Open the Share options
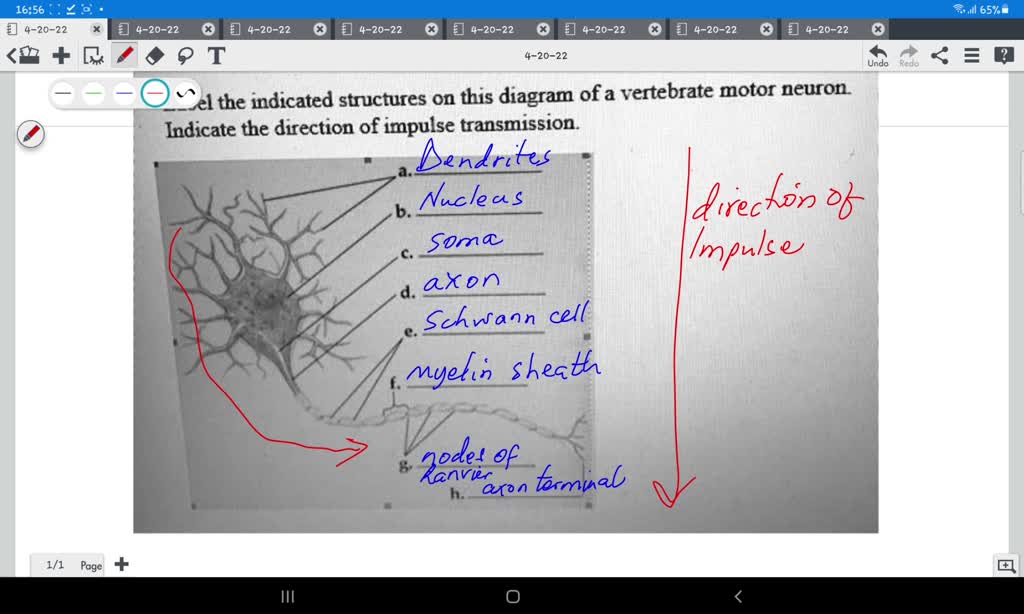The width and height of the screenshot is (1024, 614). click(938, 56)
